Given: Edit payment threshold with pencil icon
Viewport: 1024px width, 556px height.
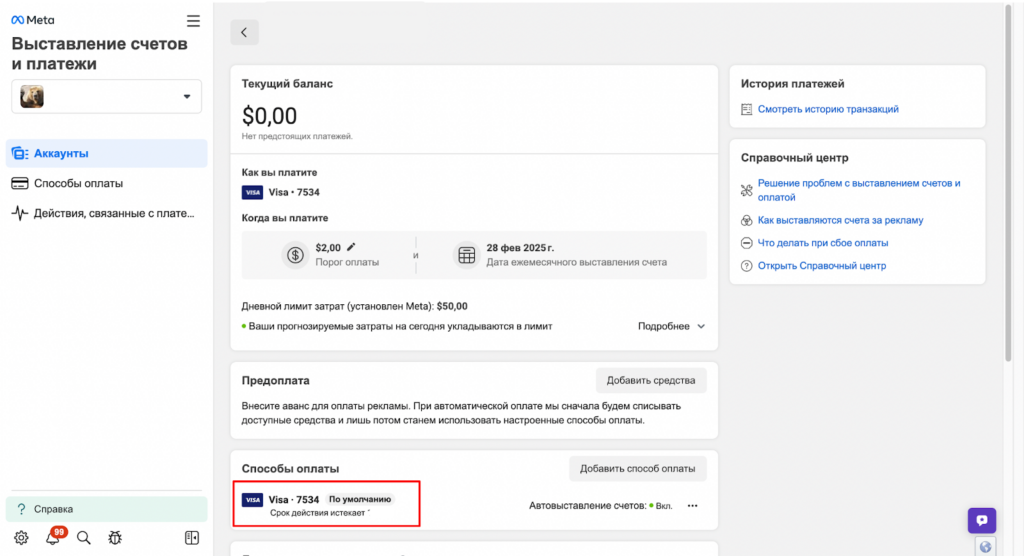Looking at the screenshot, I should pos(351,247).
